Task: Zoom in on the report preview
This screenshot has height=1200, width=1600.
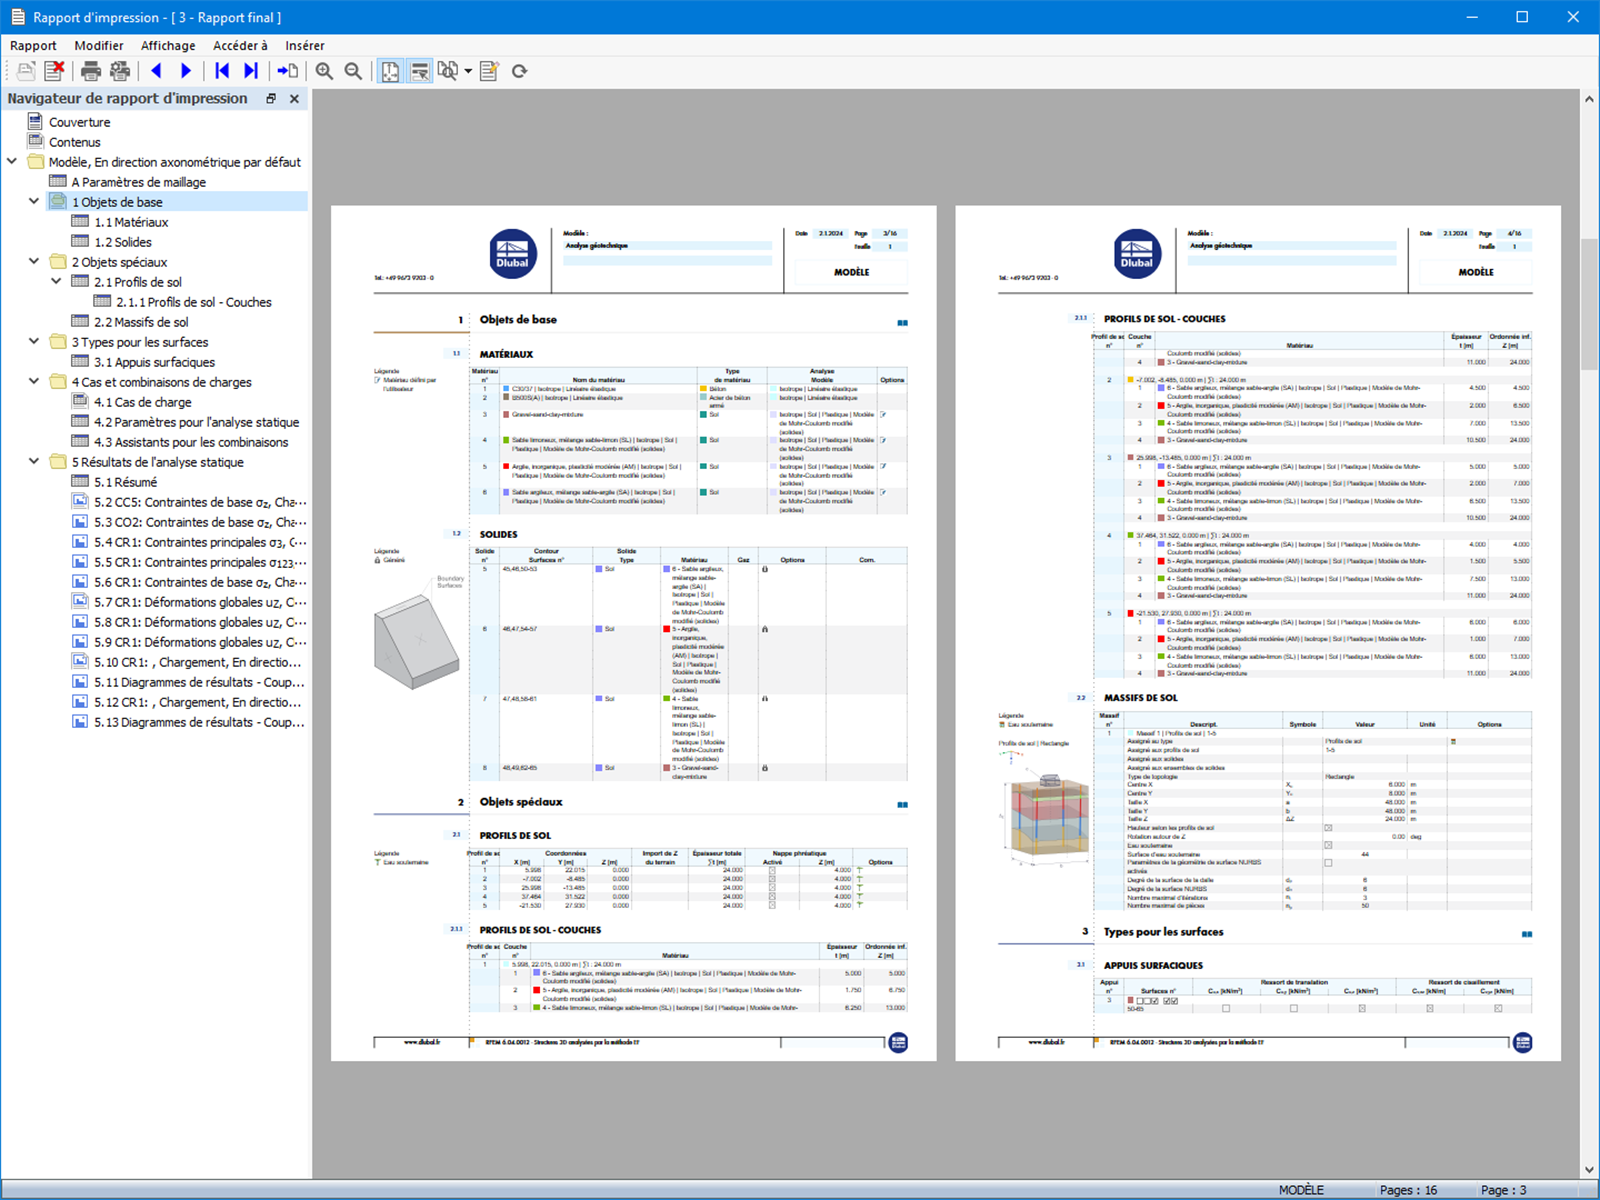Action: pos(324,71)
